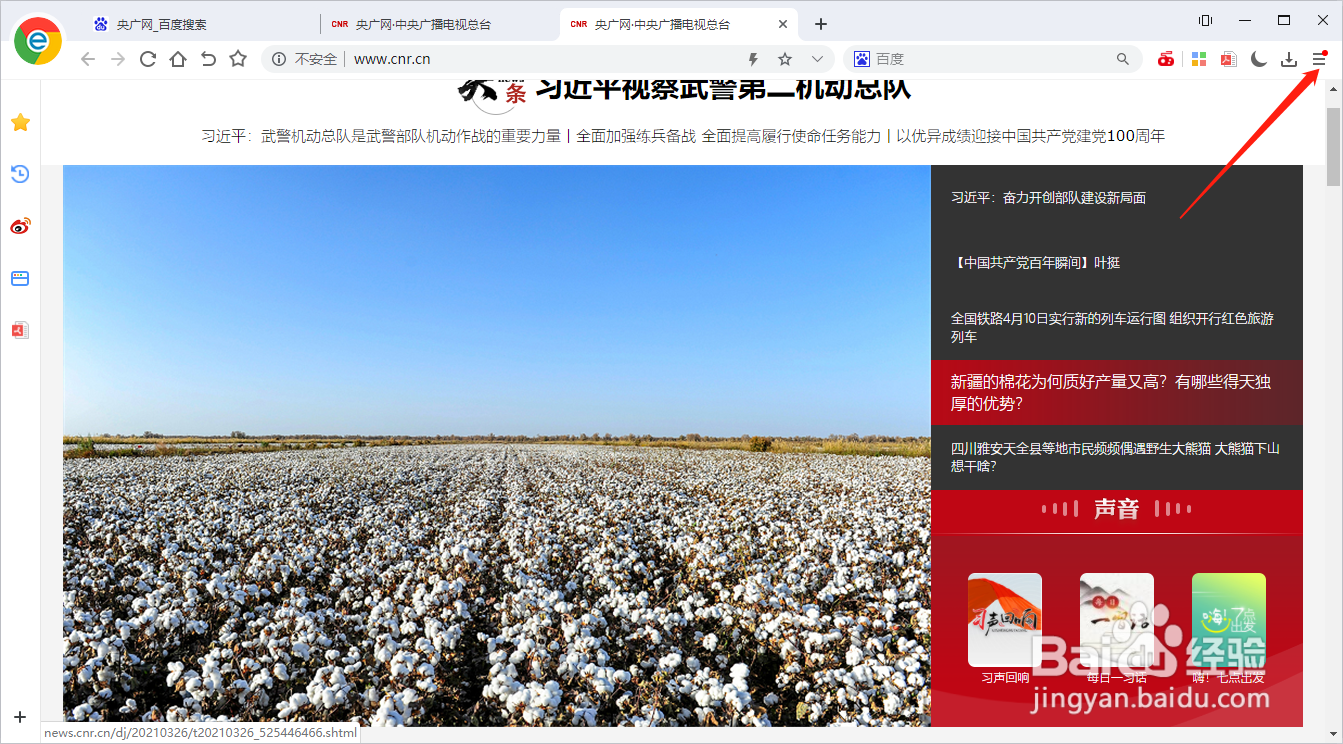Reload the current page

tap(148, 59)
